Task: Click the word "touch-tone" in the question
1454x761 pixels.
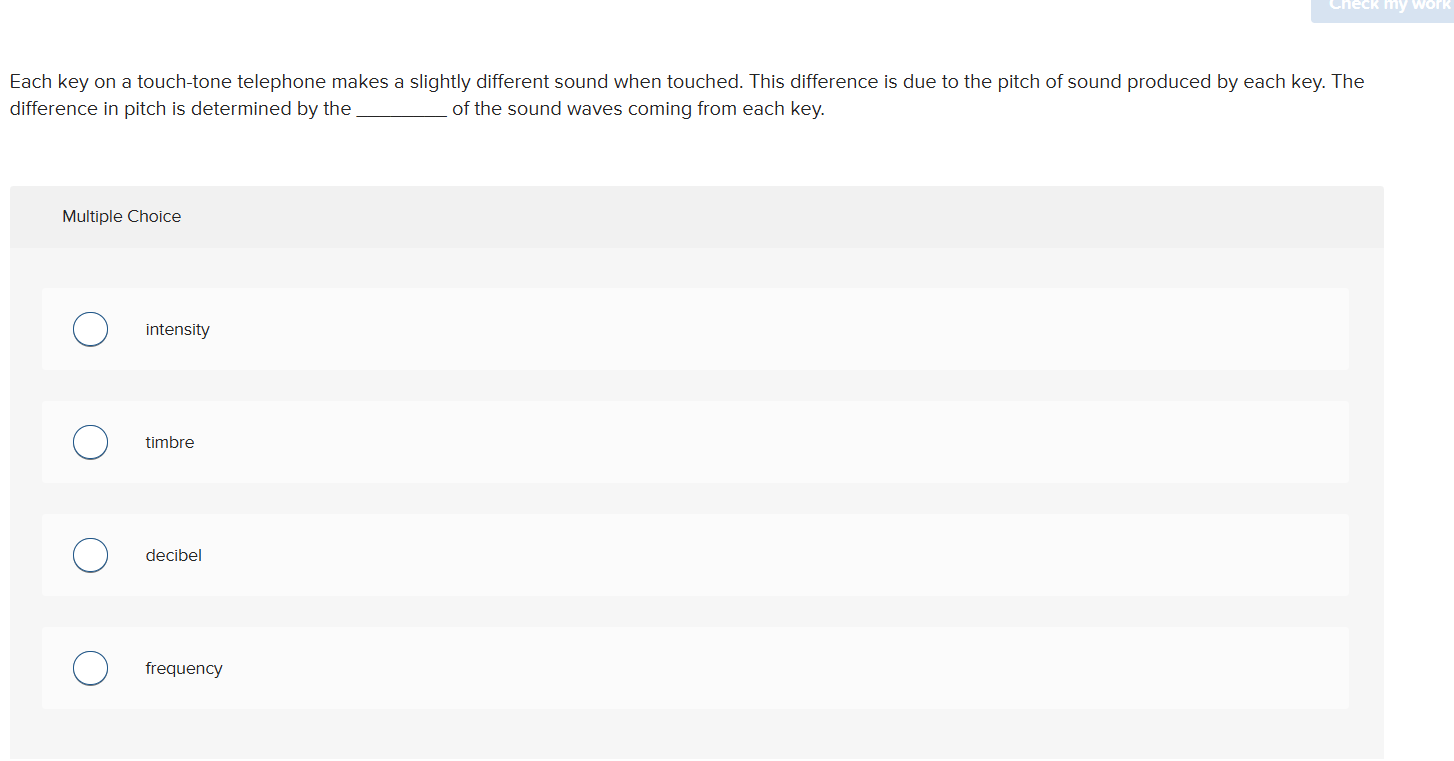Action: point(184,82)
